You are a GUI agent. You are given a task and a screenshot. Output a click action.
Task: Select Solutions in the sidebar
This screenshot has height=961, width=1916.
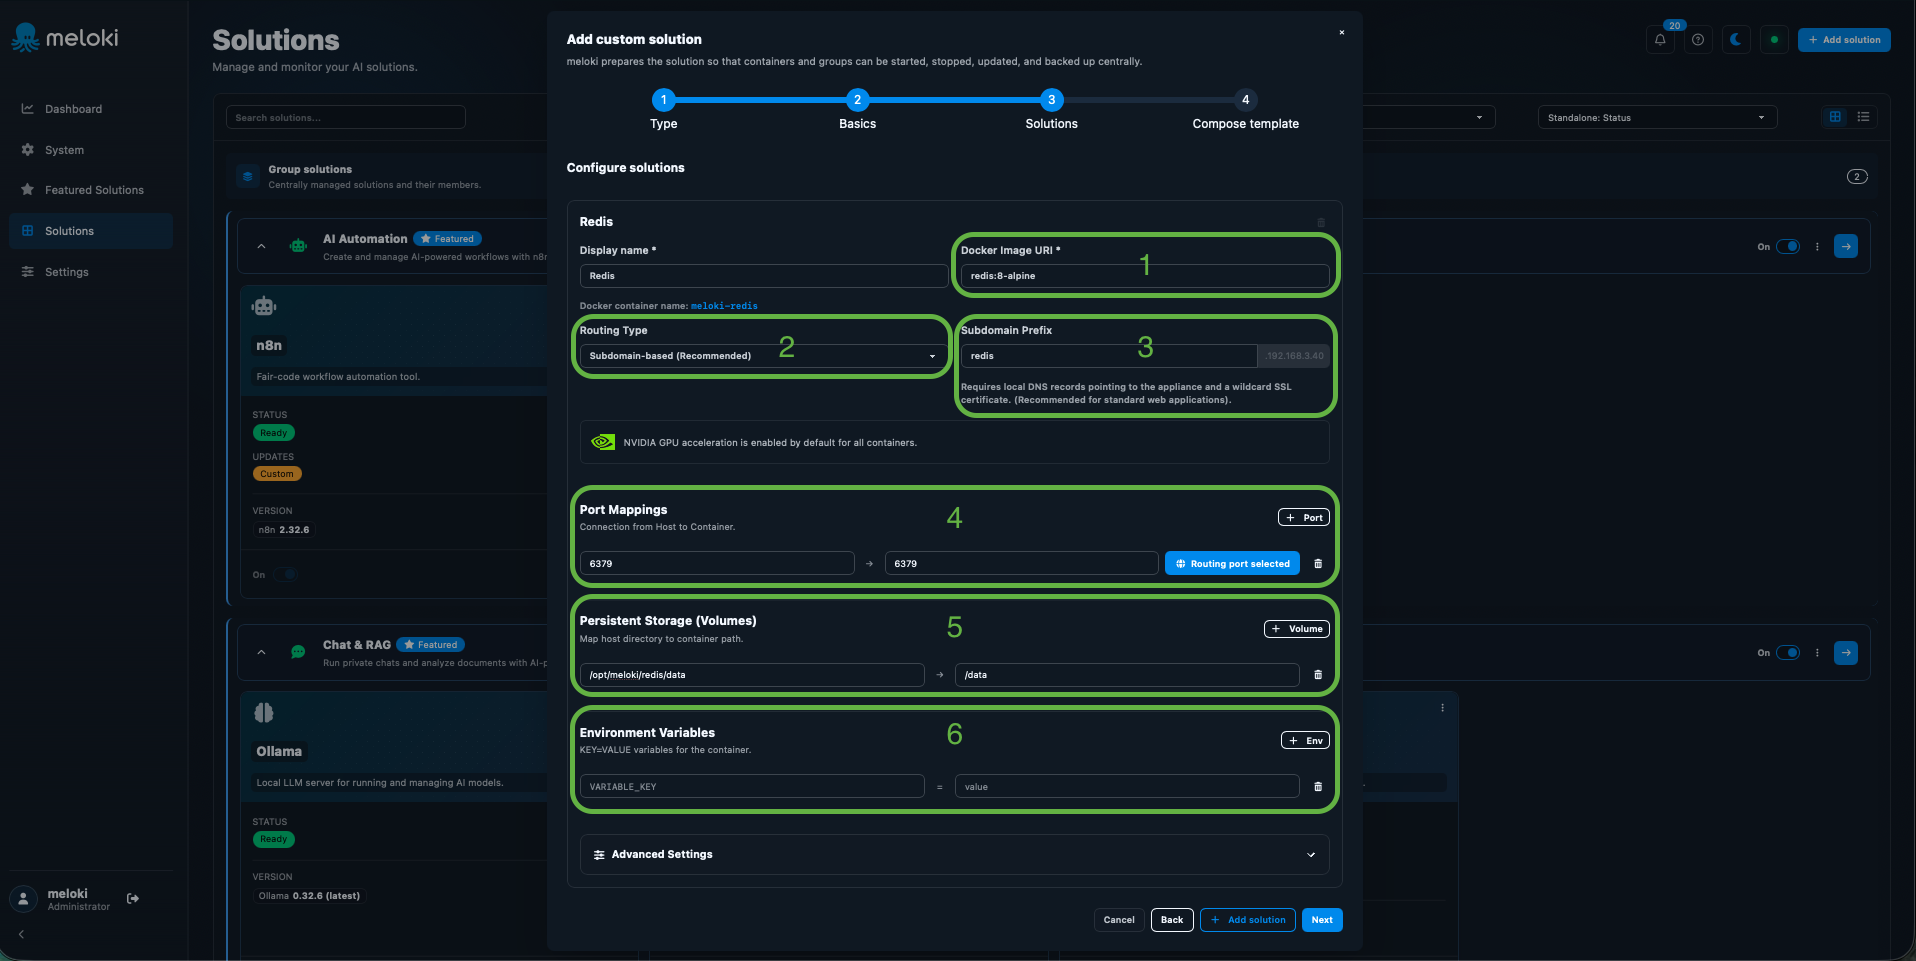coord(91,231)
